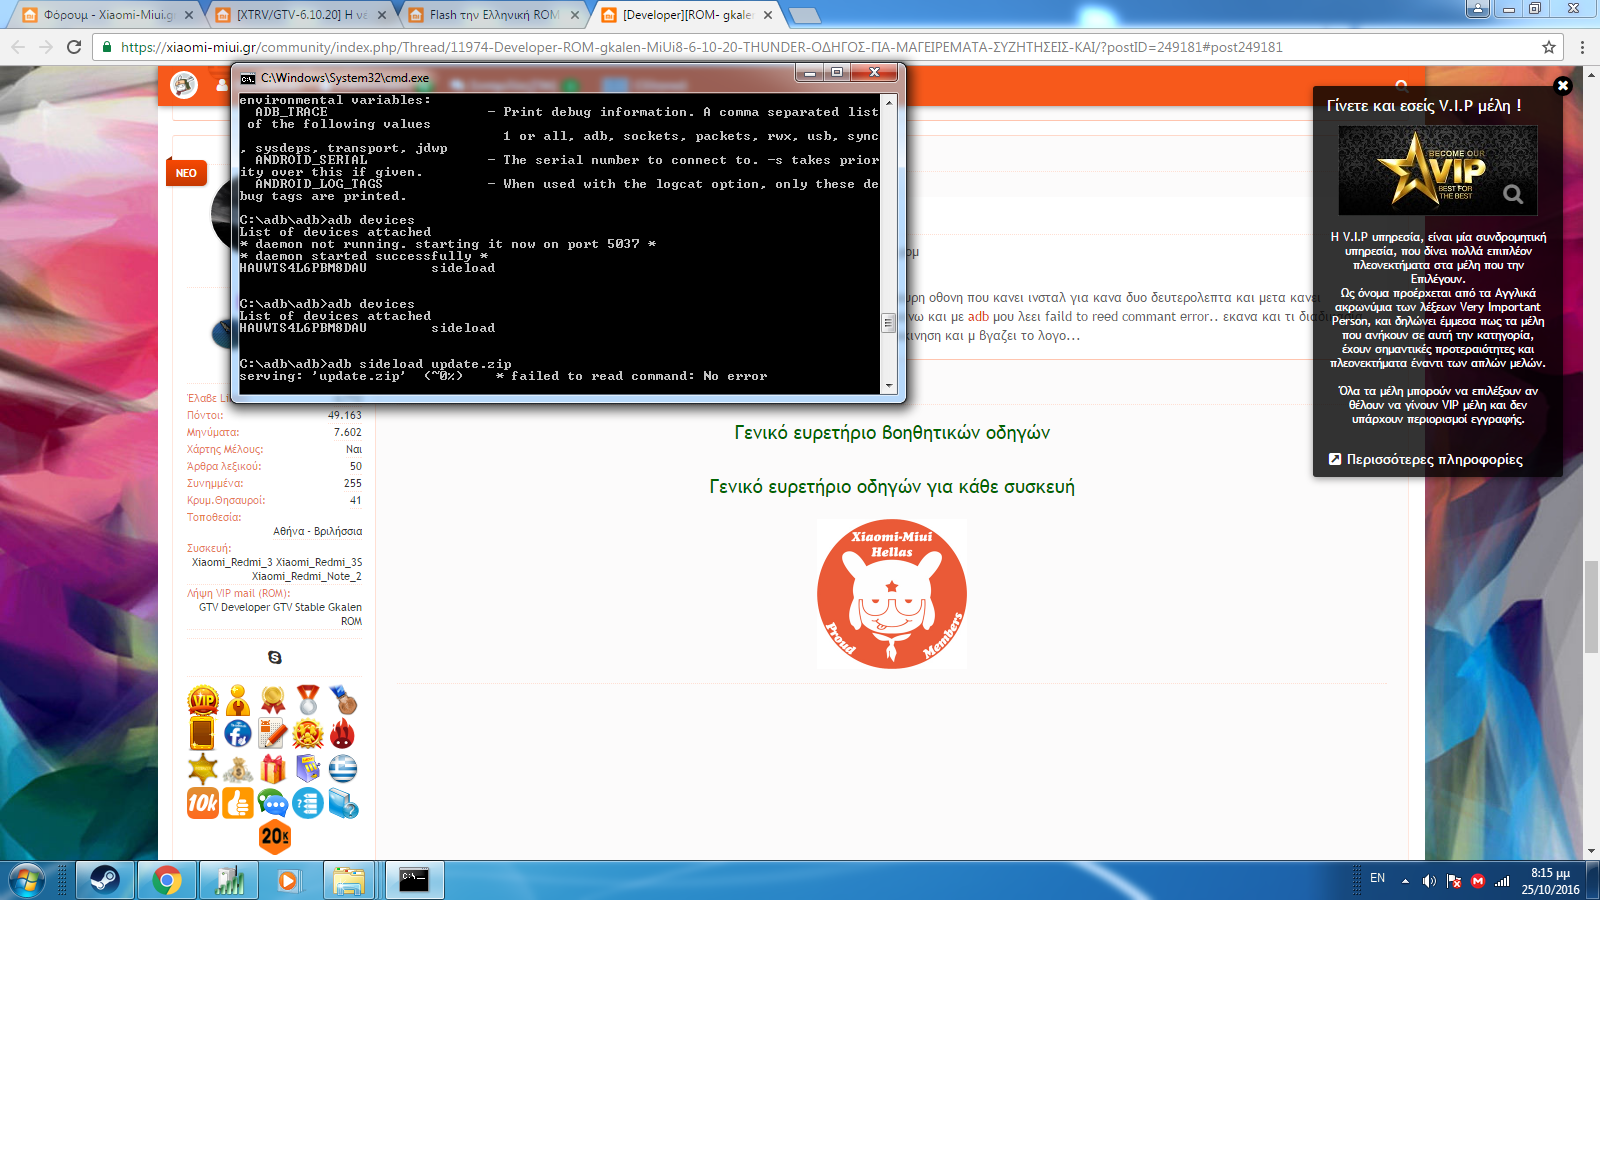The width and height of the screenshot is (1600, 1157).
Task: Switch to the Φόρουμ - Xiaomi-Miui tab
Action: click(108, 15)
